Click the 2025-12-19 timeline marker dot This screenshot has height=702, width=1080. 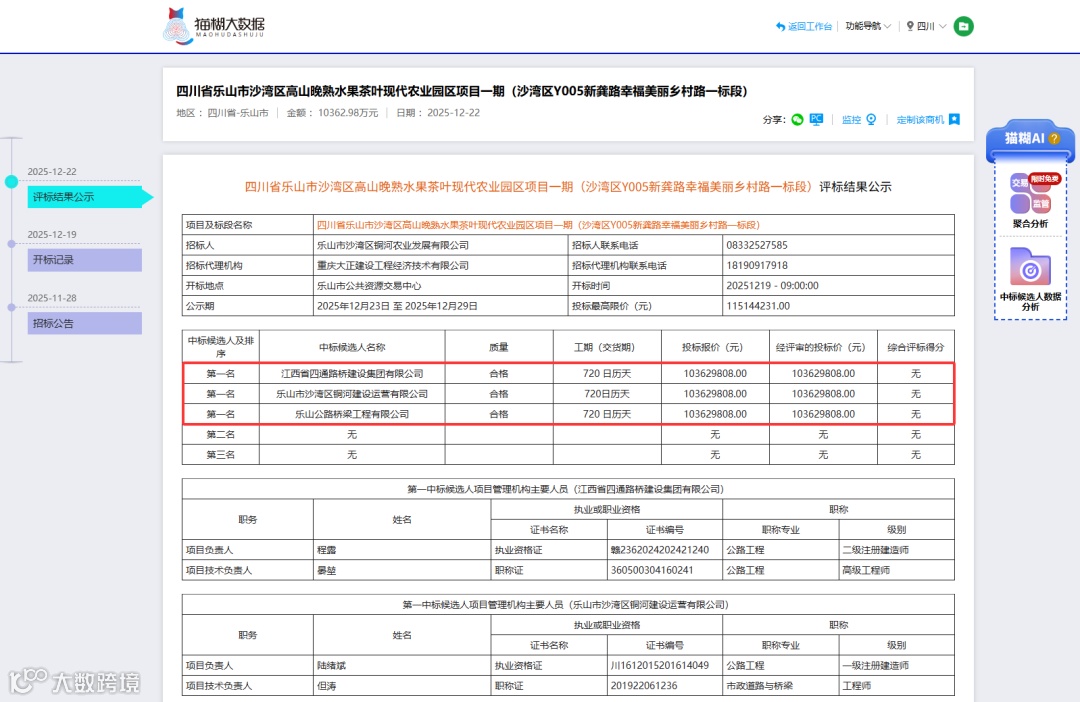(11, 244)
